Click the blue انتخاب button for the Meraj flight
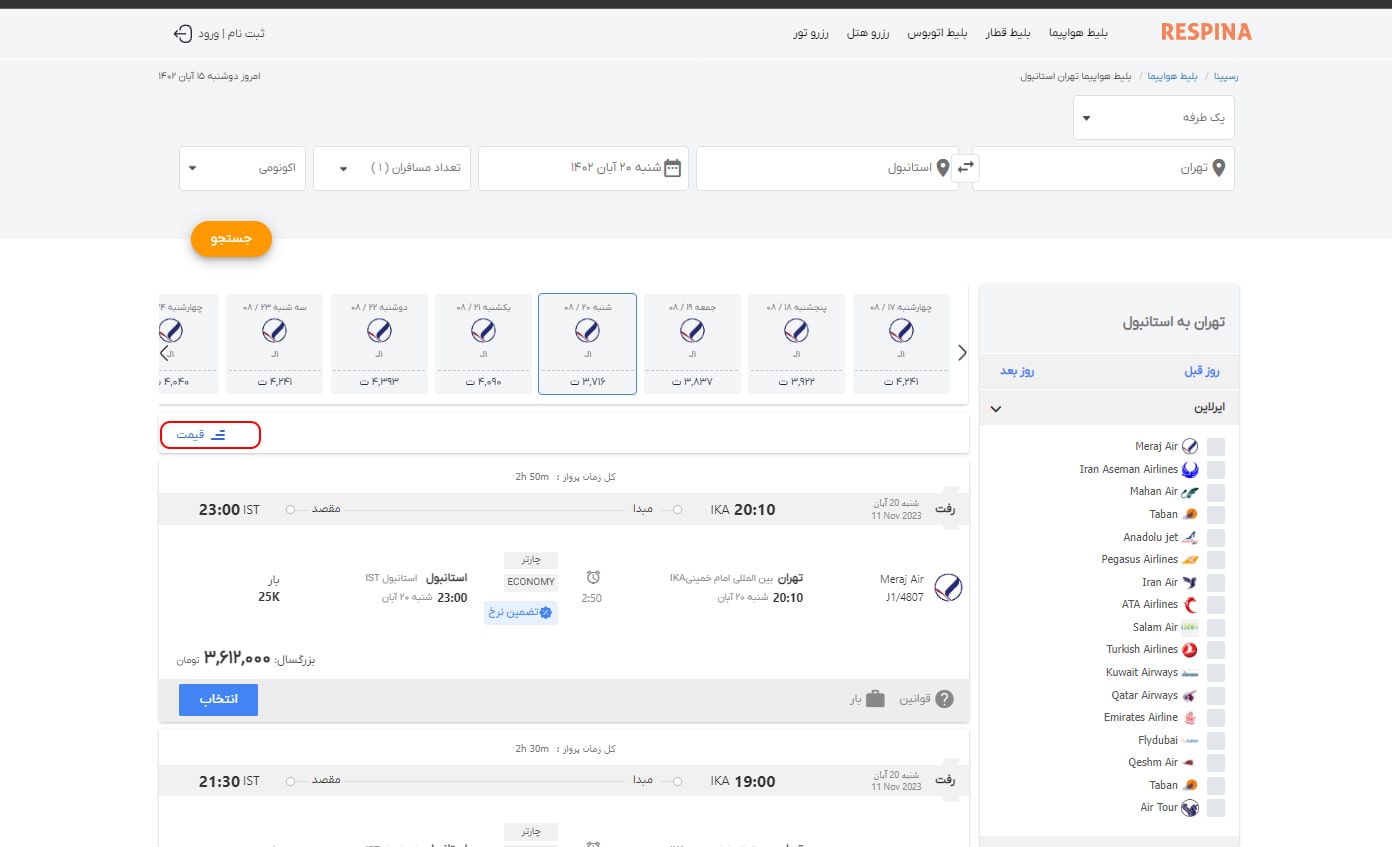The image size is (1392, 847). 218,700
